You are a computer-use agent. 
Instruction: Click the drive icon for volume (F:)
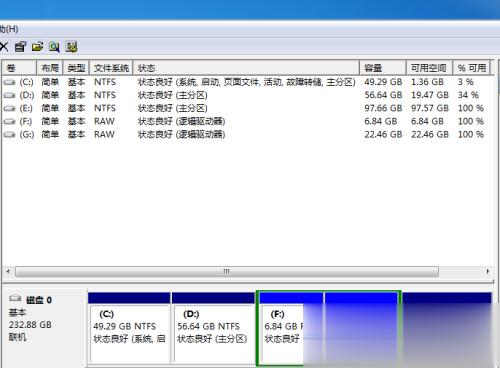pyautogui.click(x=10, y=121)
